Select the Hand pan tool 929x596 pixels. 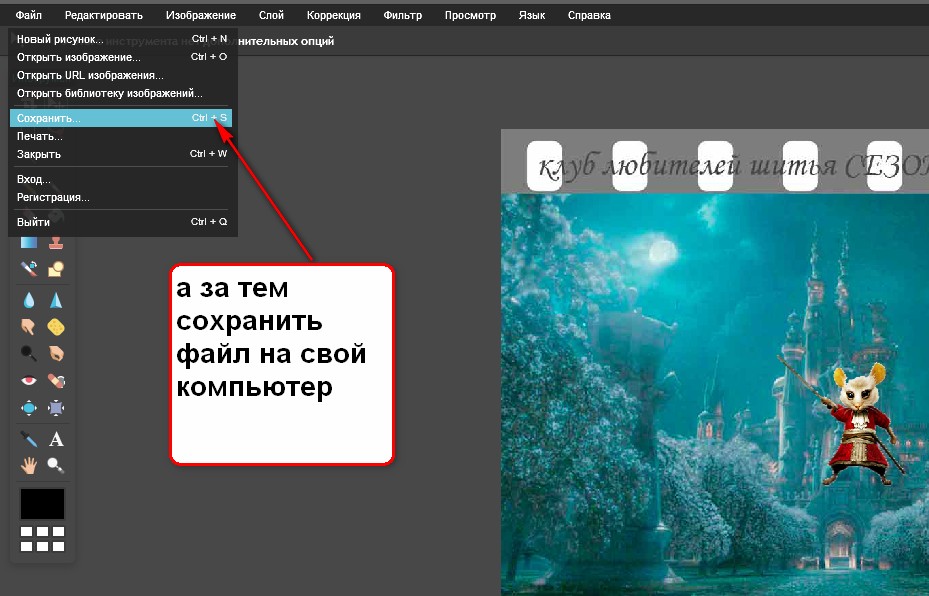(29, 465)
